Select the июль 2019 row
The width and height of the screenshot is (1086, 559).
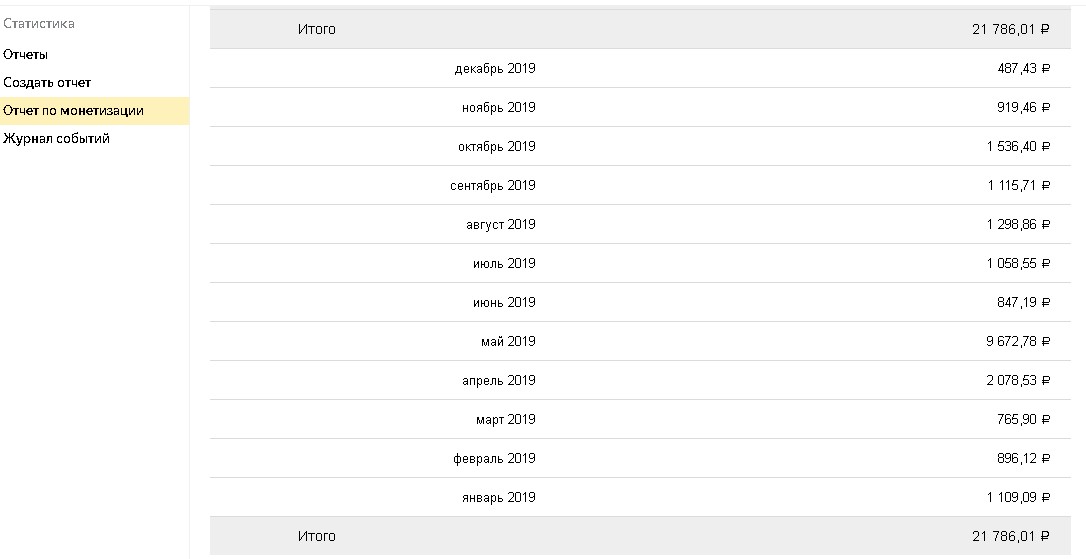639,263
